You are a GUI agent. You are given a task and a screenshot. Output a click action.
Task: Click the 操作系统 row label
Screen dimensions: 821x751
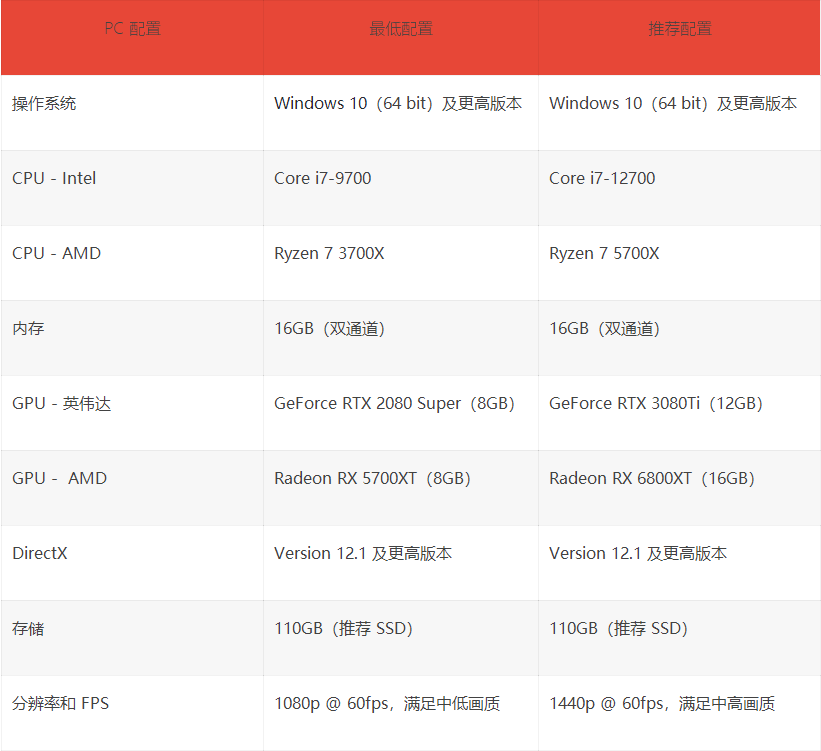(x=44, y=104)
